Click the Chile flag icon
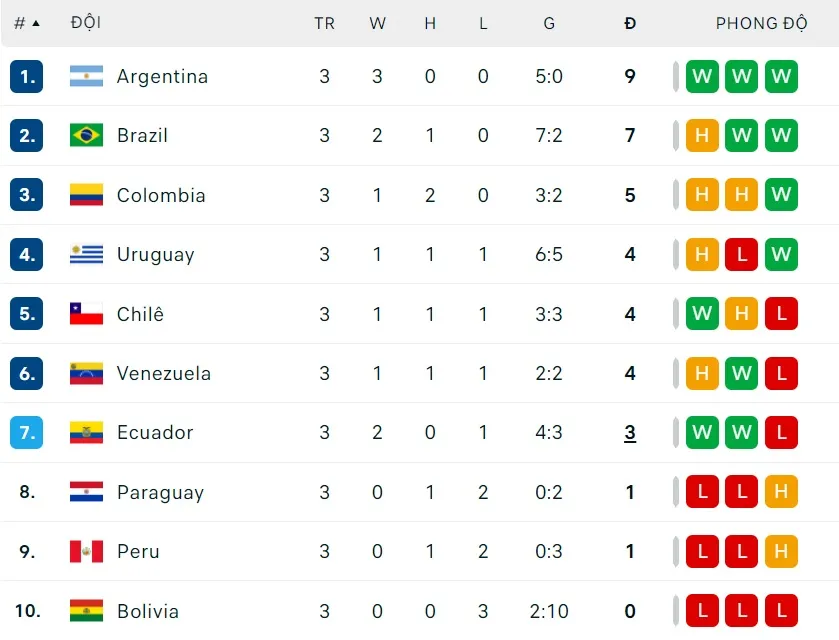 pyautogui.click(x=86, y=314)
